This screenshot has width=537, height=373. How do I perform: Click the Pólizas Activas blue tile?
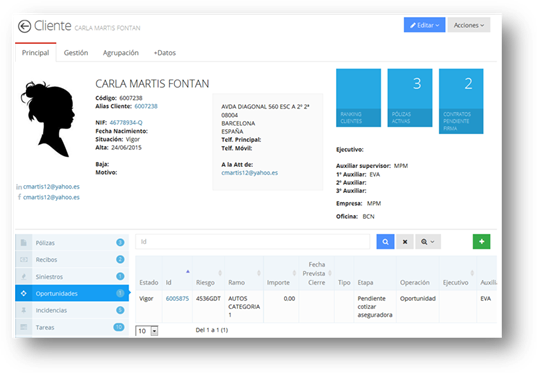[410, 98]
